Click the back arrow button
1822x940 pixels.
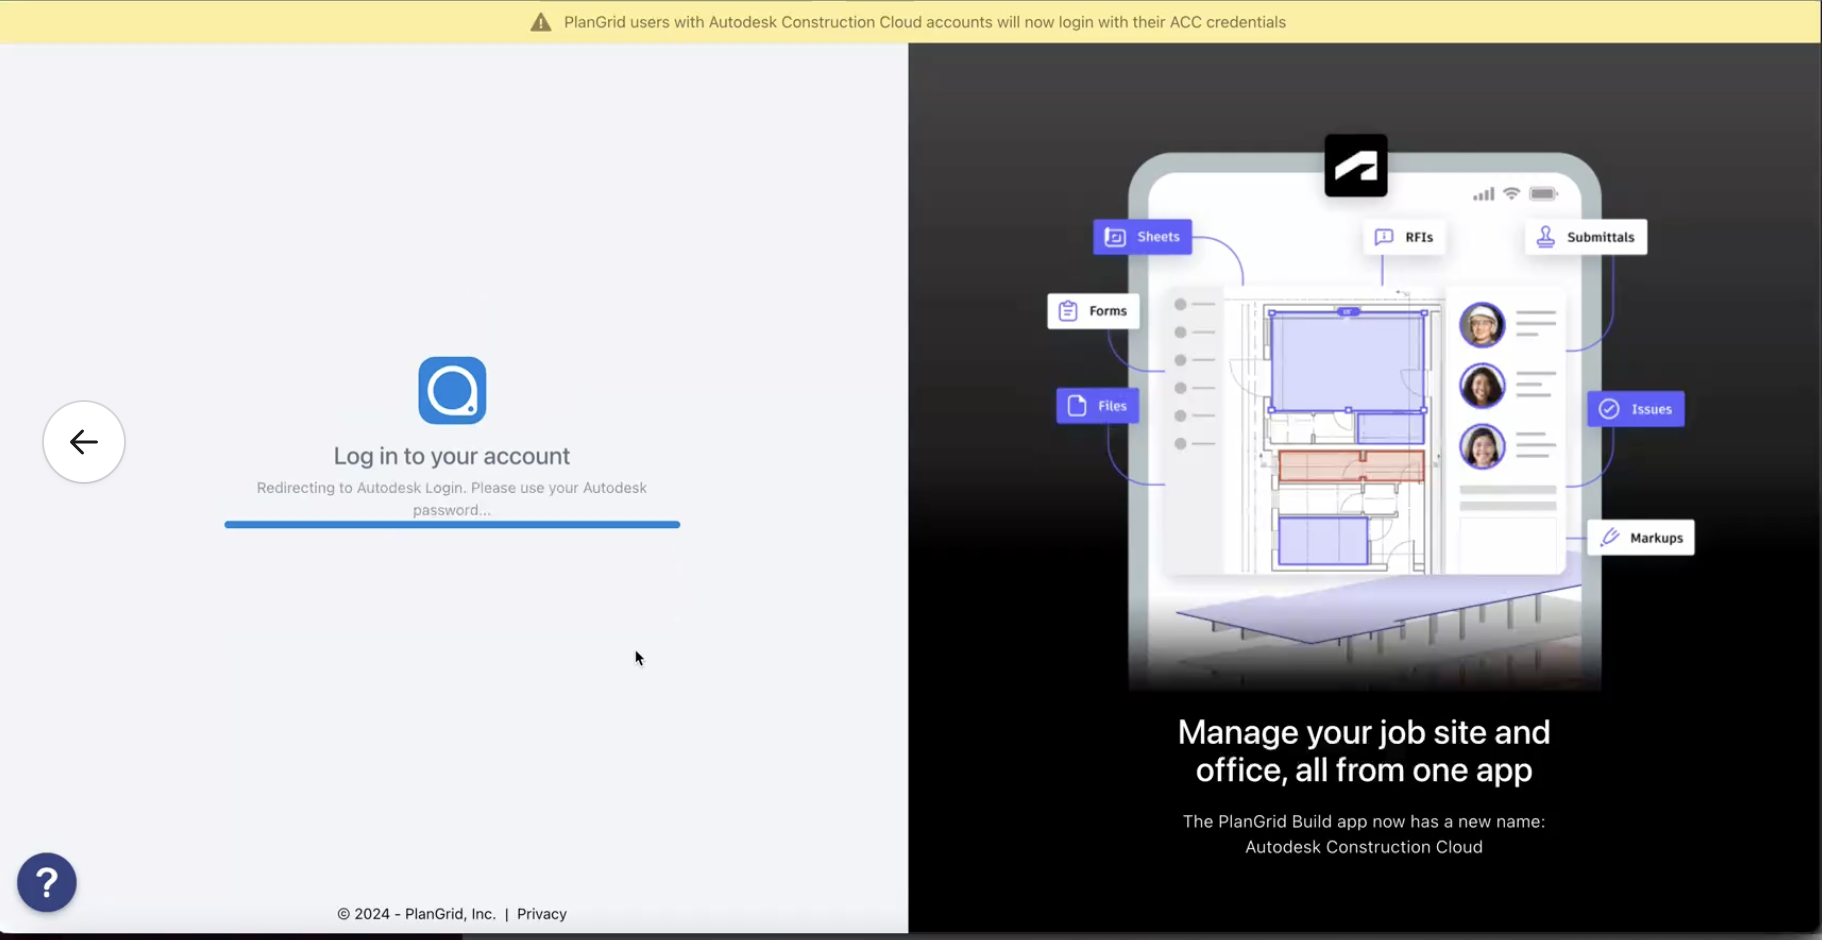coord(84,442)
